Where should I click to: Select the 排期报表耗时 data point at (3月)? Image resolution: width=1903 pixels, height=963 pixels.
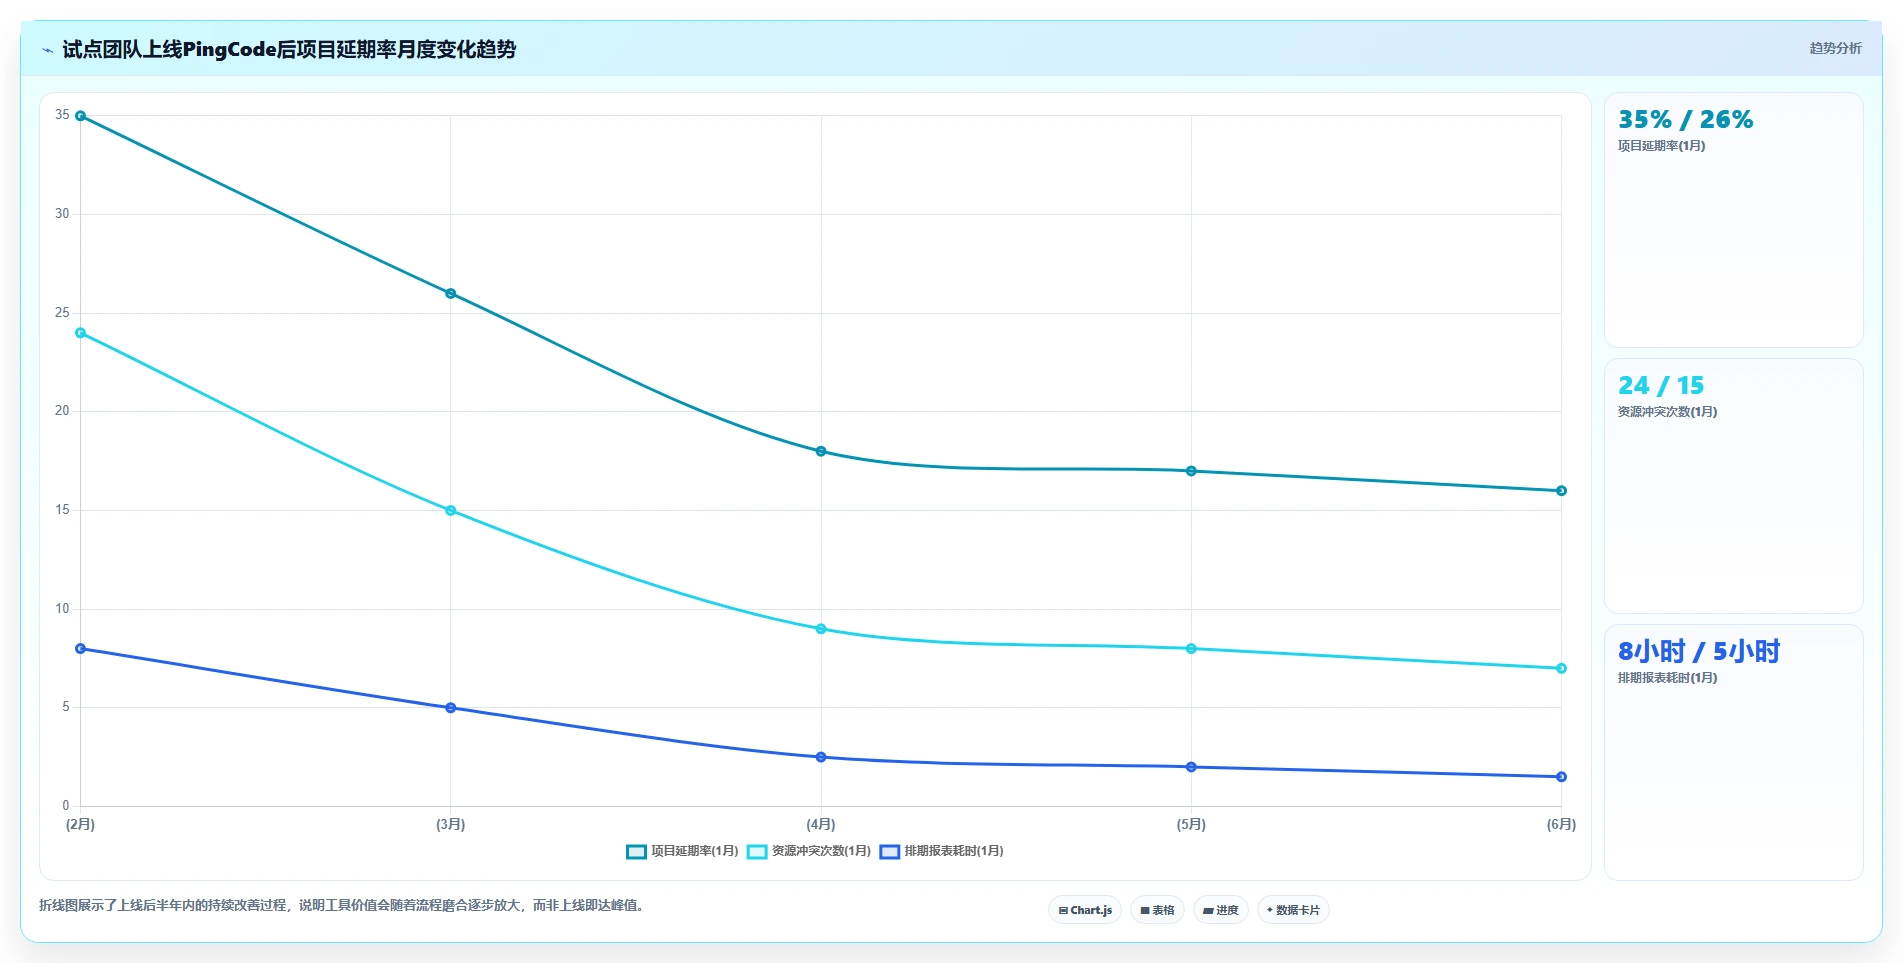pos(451,708)
